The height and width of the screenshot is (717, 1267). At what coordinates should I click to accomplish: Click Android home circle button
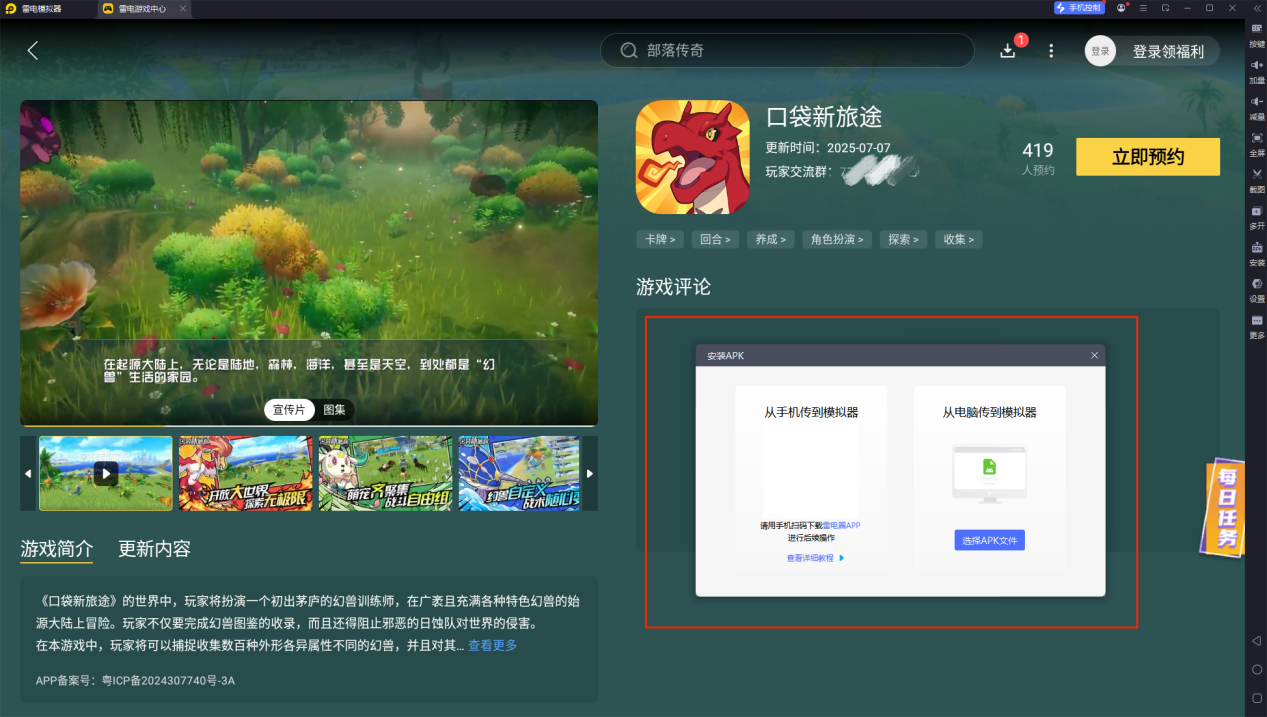(x=1257, y=669)
